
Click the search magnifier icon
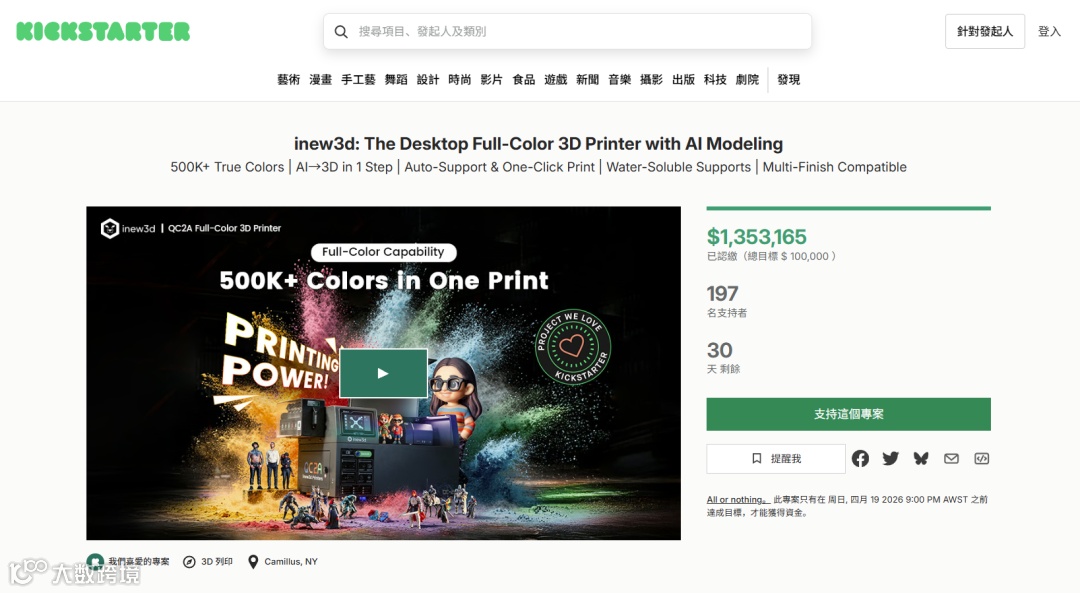341,32
